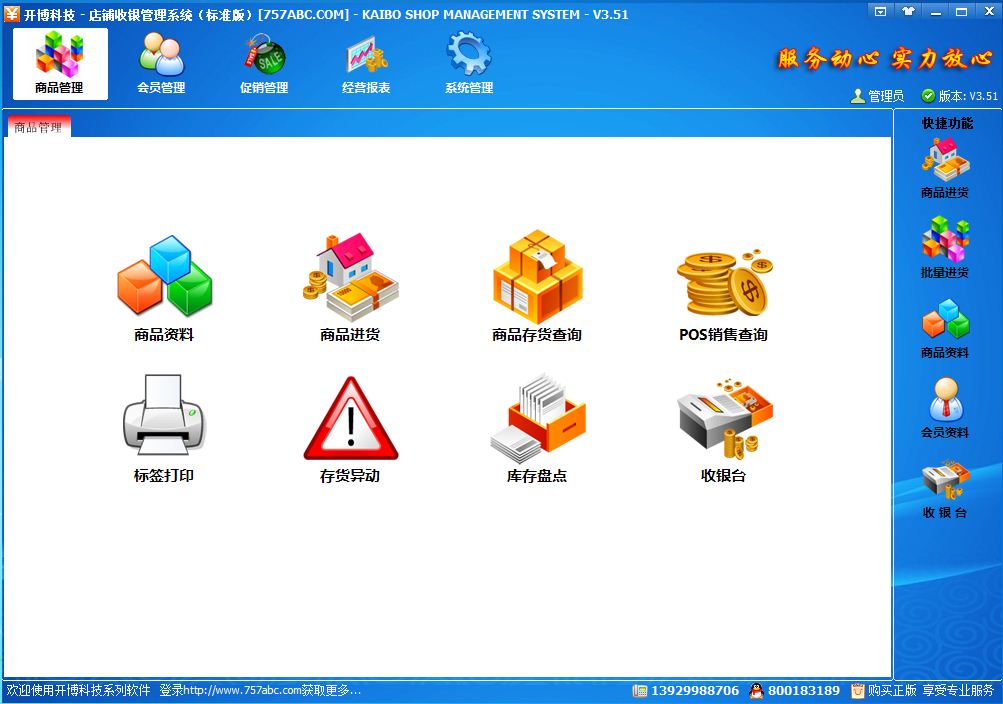
Task: Click 会员资料 shortcut in sidebar
Action: [x=945, y=408]
